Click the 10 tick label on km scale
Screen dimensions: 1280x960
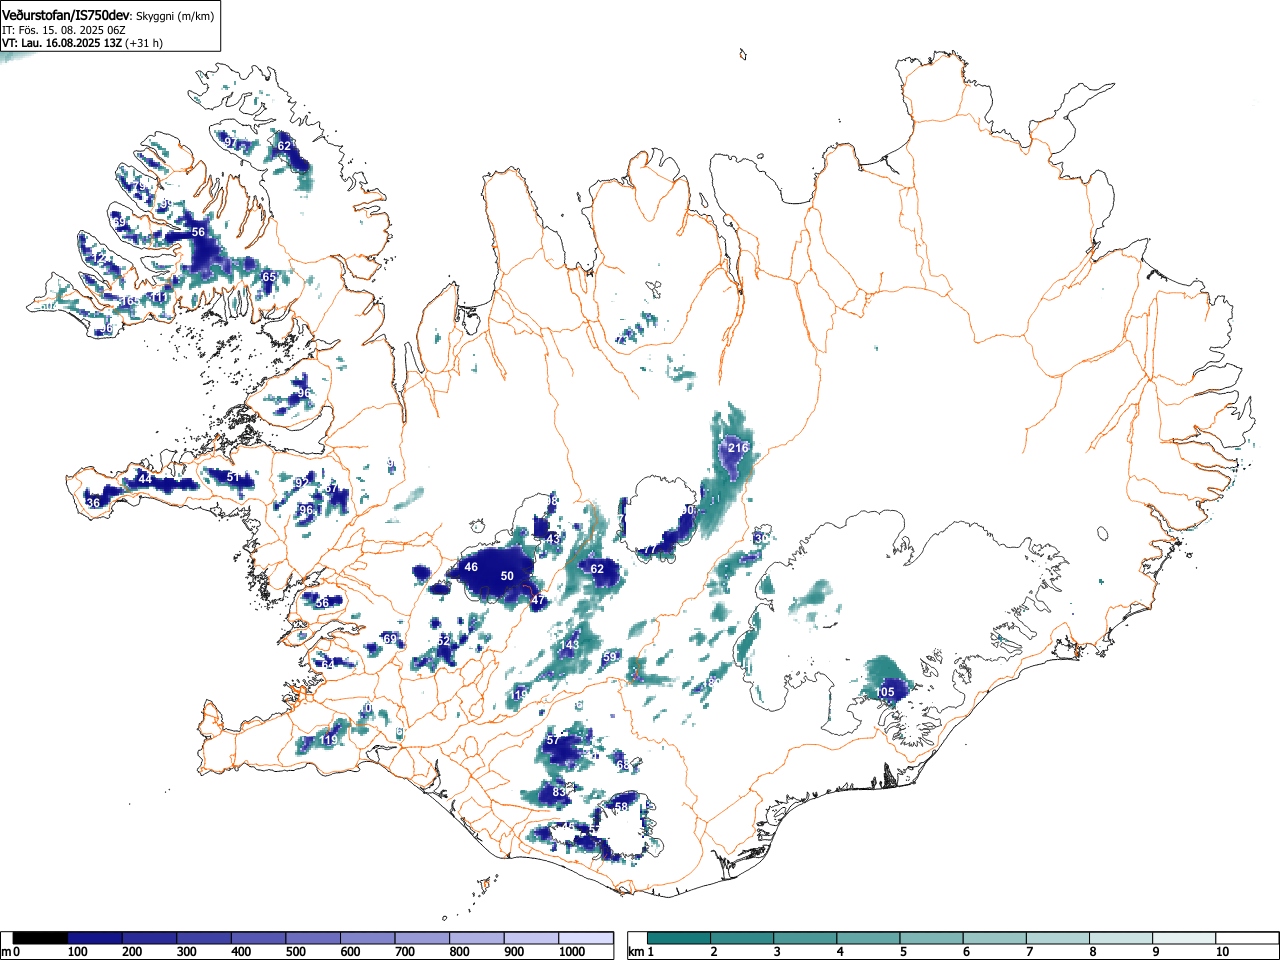click(1222, 952)
